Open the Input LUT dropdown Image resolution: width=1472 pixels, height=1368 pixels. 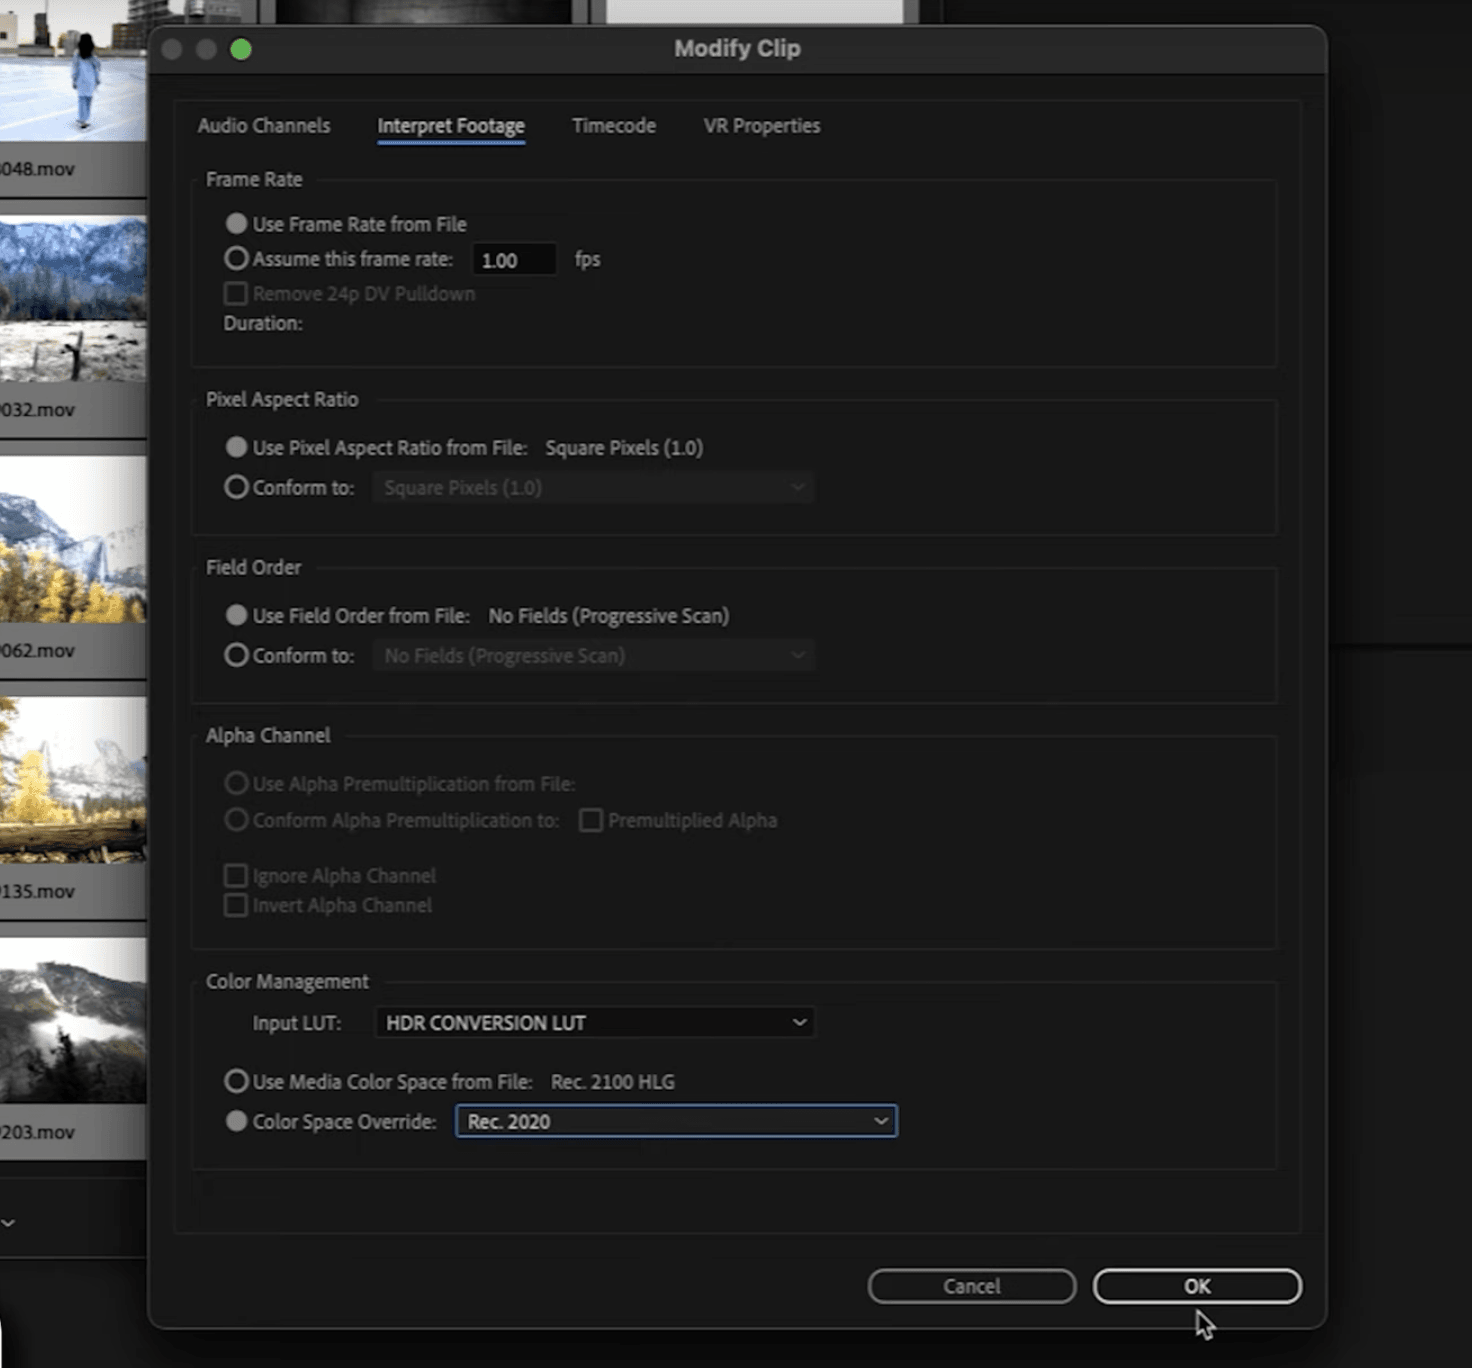[595, 1022]
